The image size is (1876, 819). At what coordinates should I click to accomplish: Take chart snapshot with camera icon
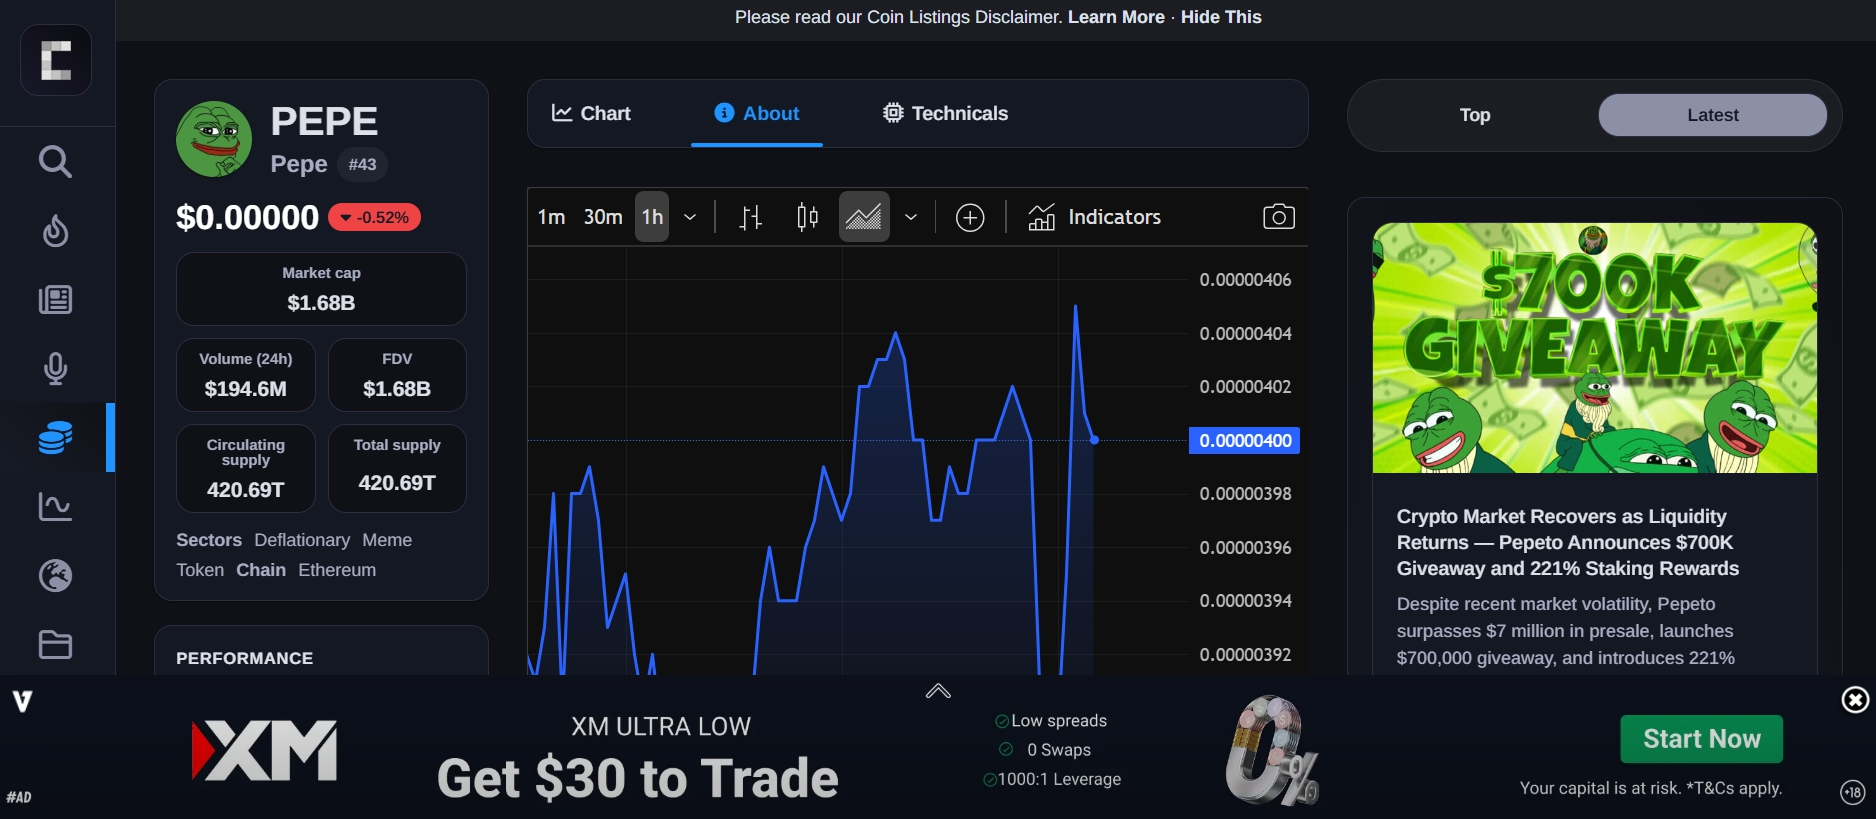[1278, 217]
